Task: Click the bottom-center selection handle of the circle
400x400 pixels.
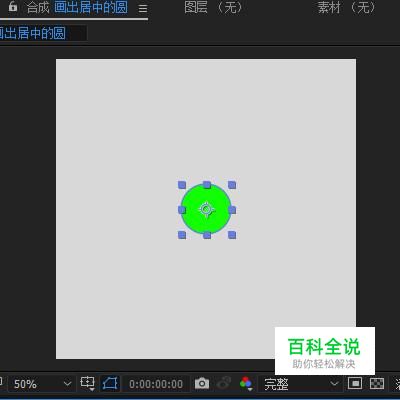Action: [x=207, y=235]
